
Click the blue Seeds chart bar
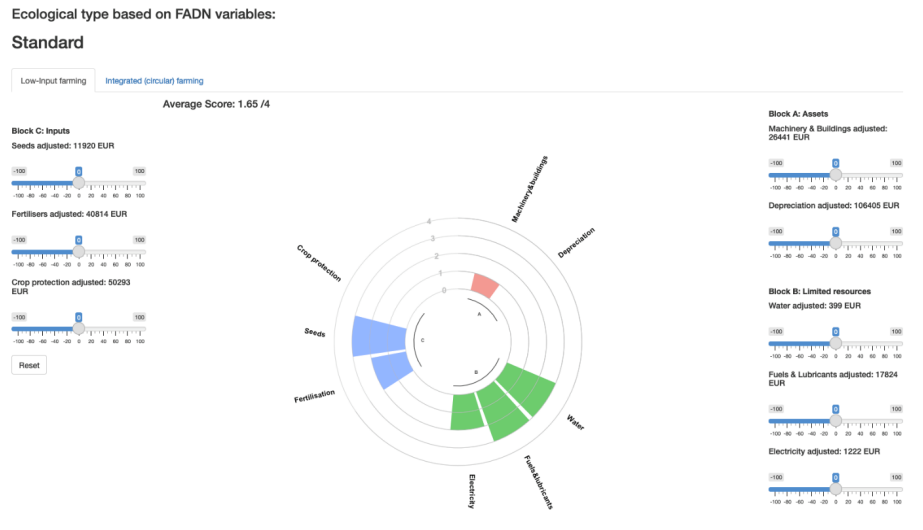pos(379,336)
